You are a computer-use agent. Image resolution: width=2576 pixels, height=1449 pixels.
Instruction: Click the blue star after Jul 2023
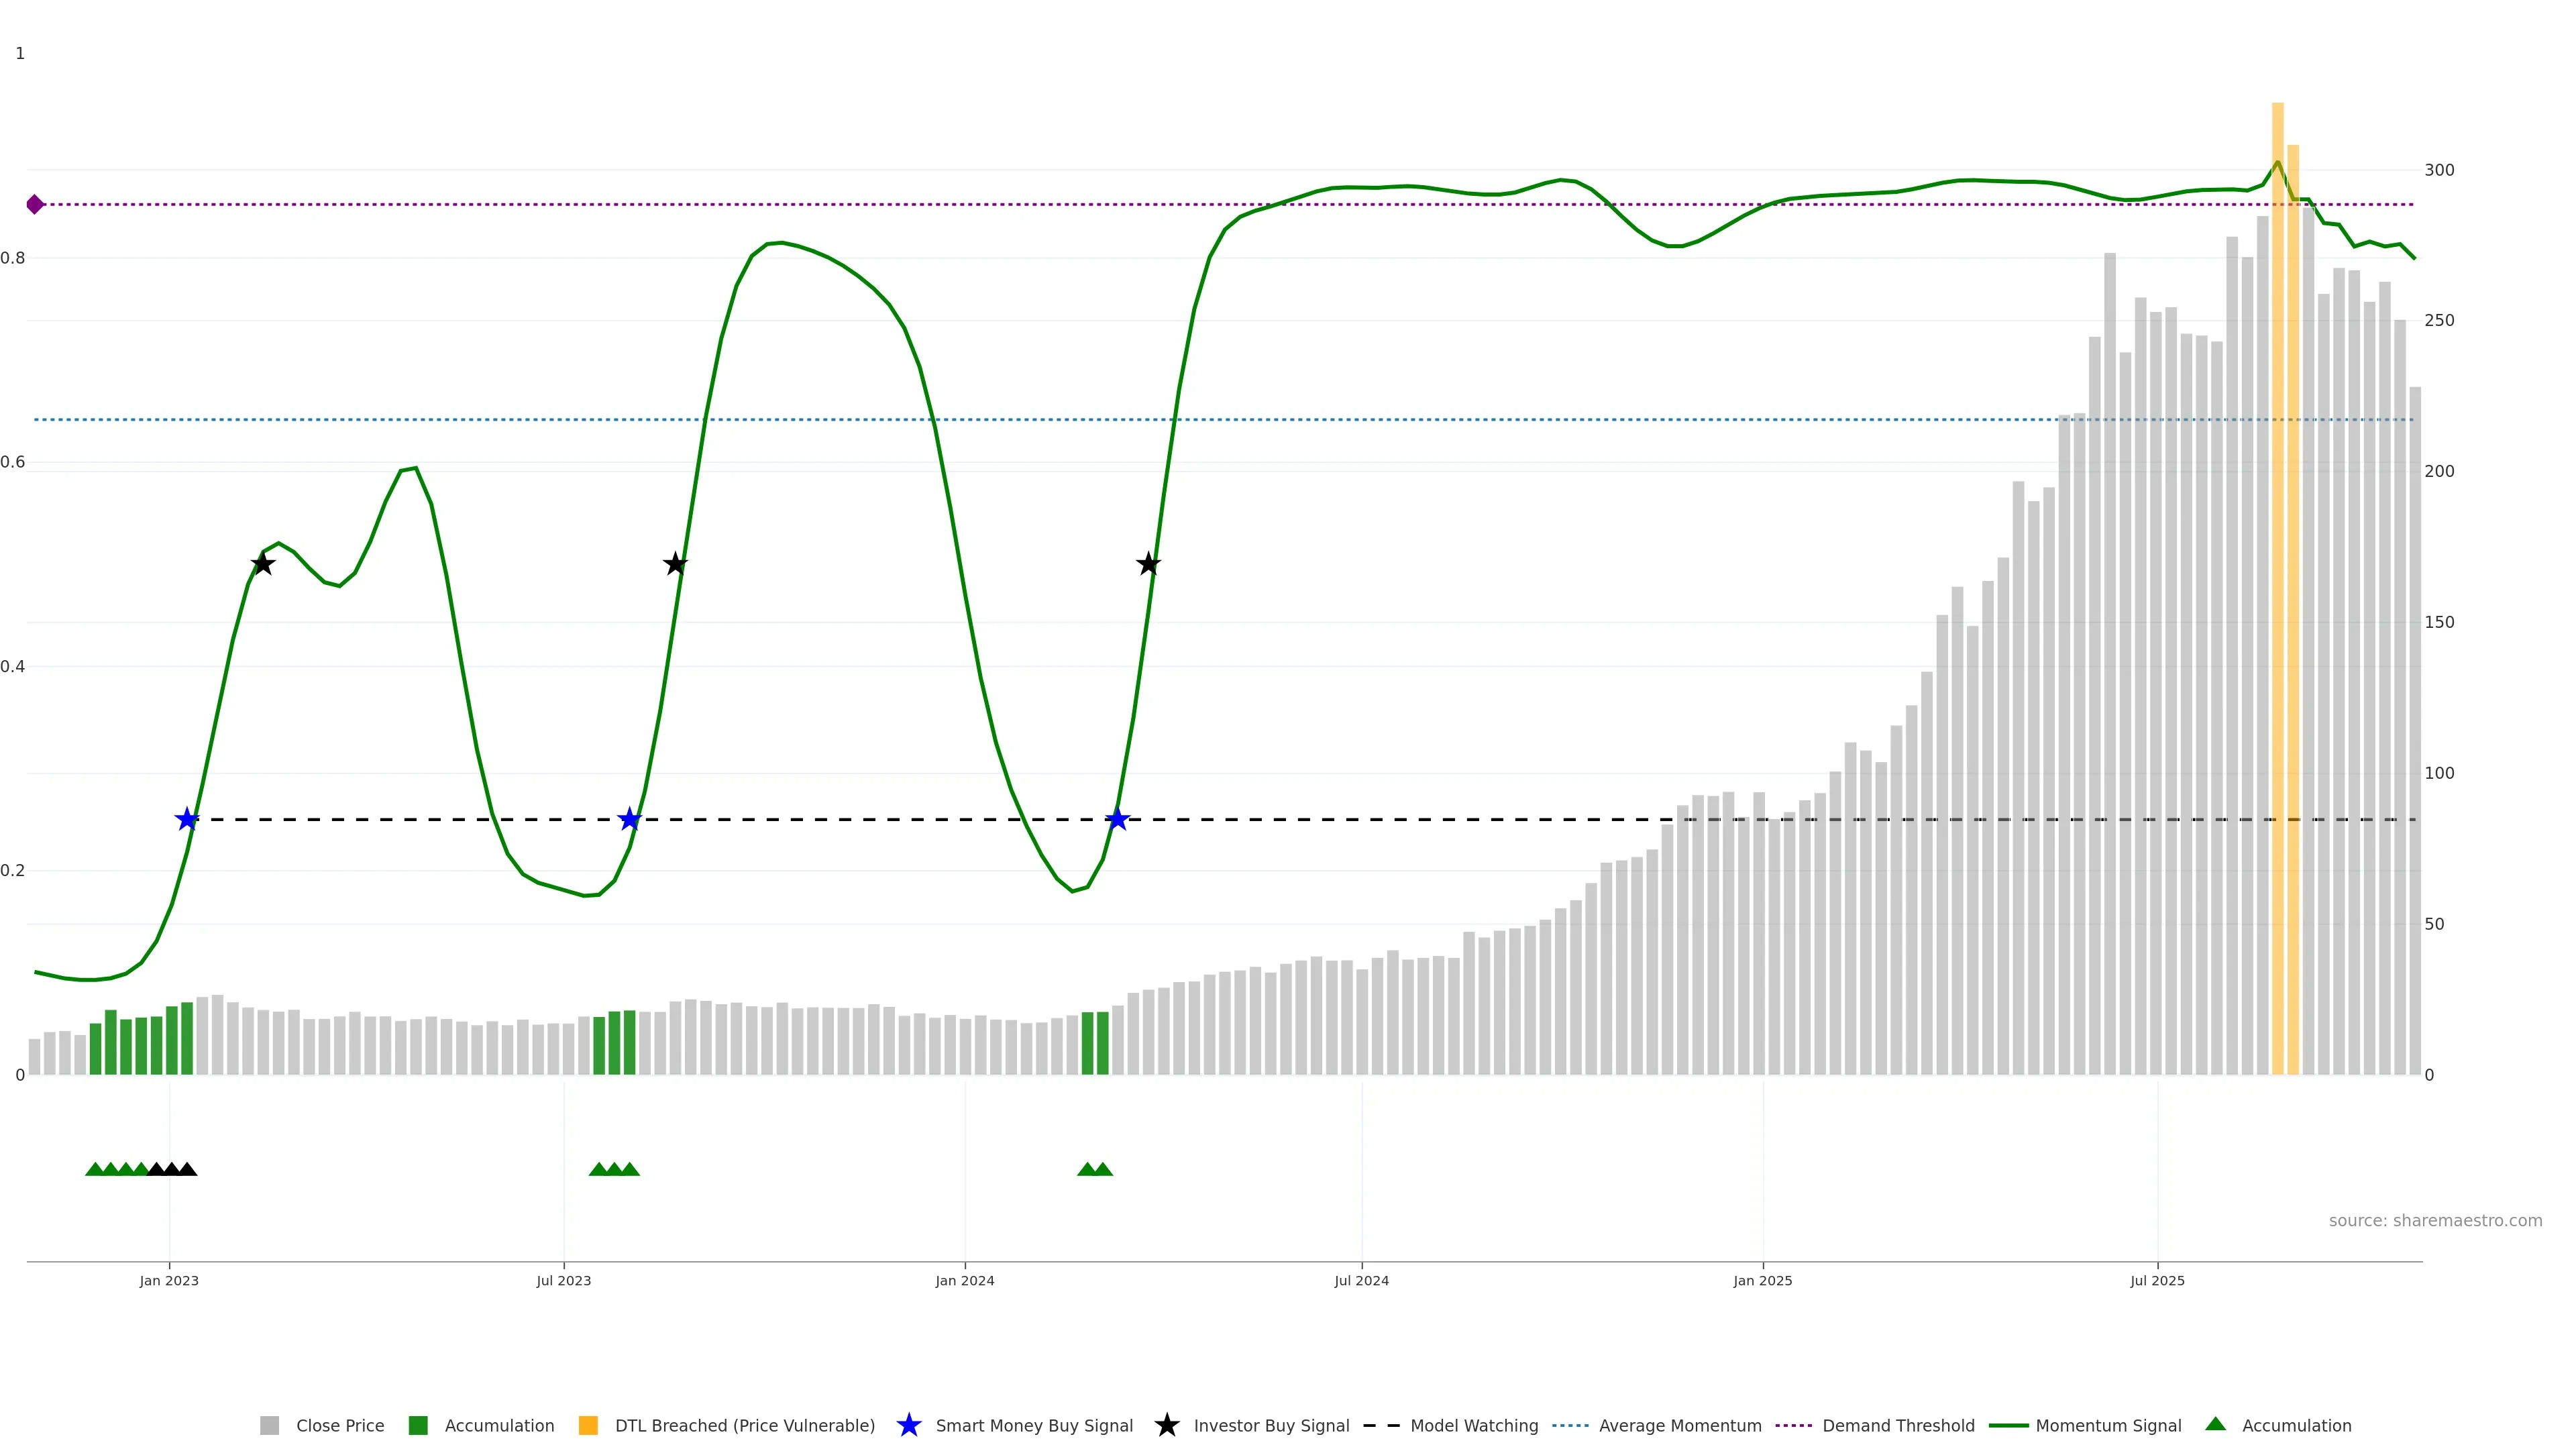(x=629, y=820)
